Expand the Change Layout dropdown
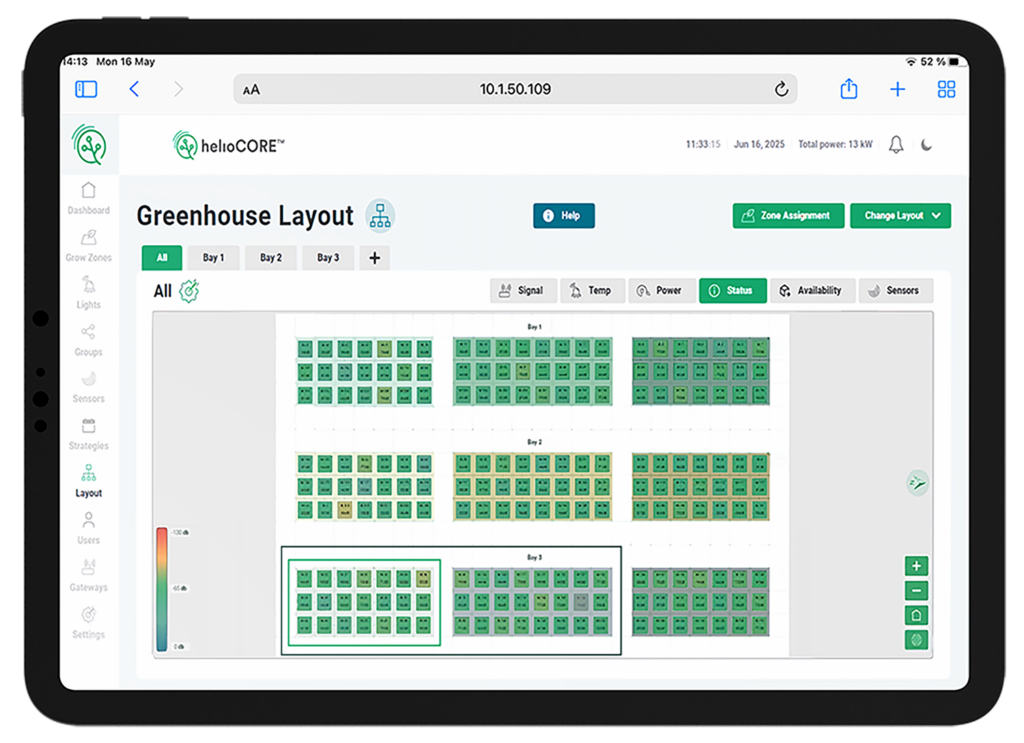 point(900,216)
